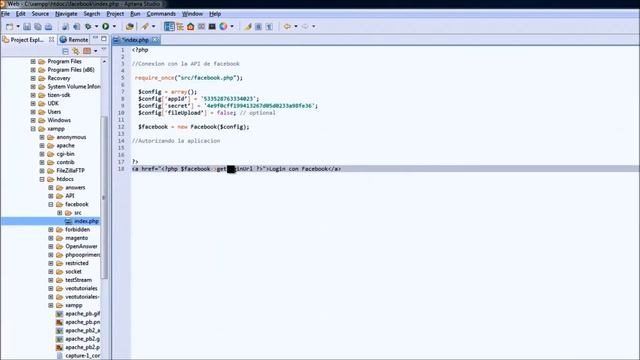
Task: Select index.php in the project tree
Action: [86, 221]
